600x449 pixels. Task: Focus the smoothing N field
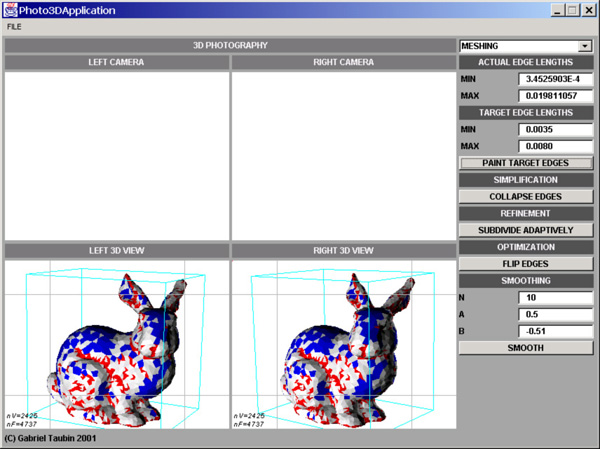tap(556, 298)
